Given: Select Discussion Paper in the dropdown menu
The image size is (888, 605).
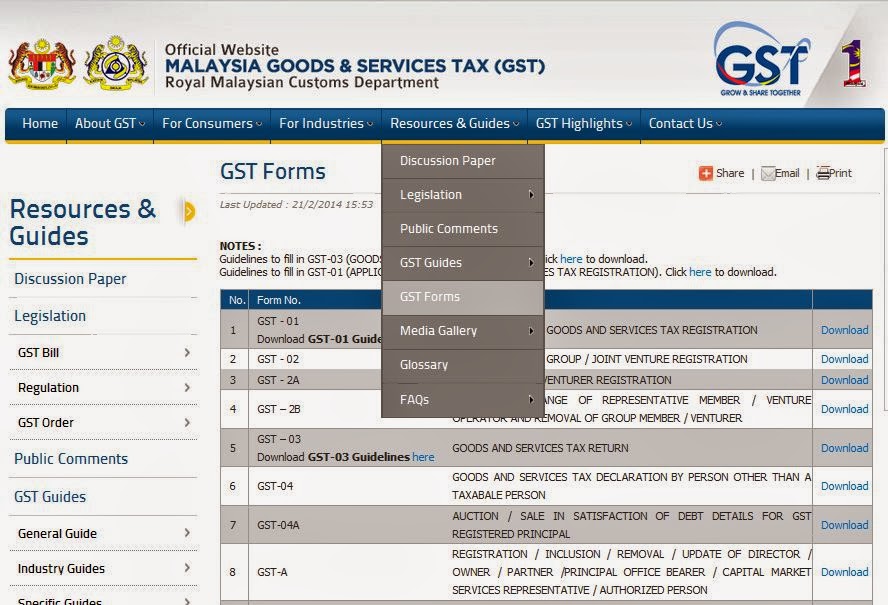Looking at the screenshot, I should point(463,161).
